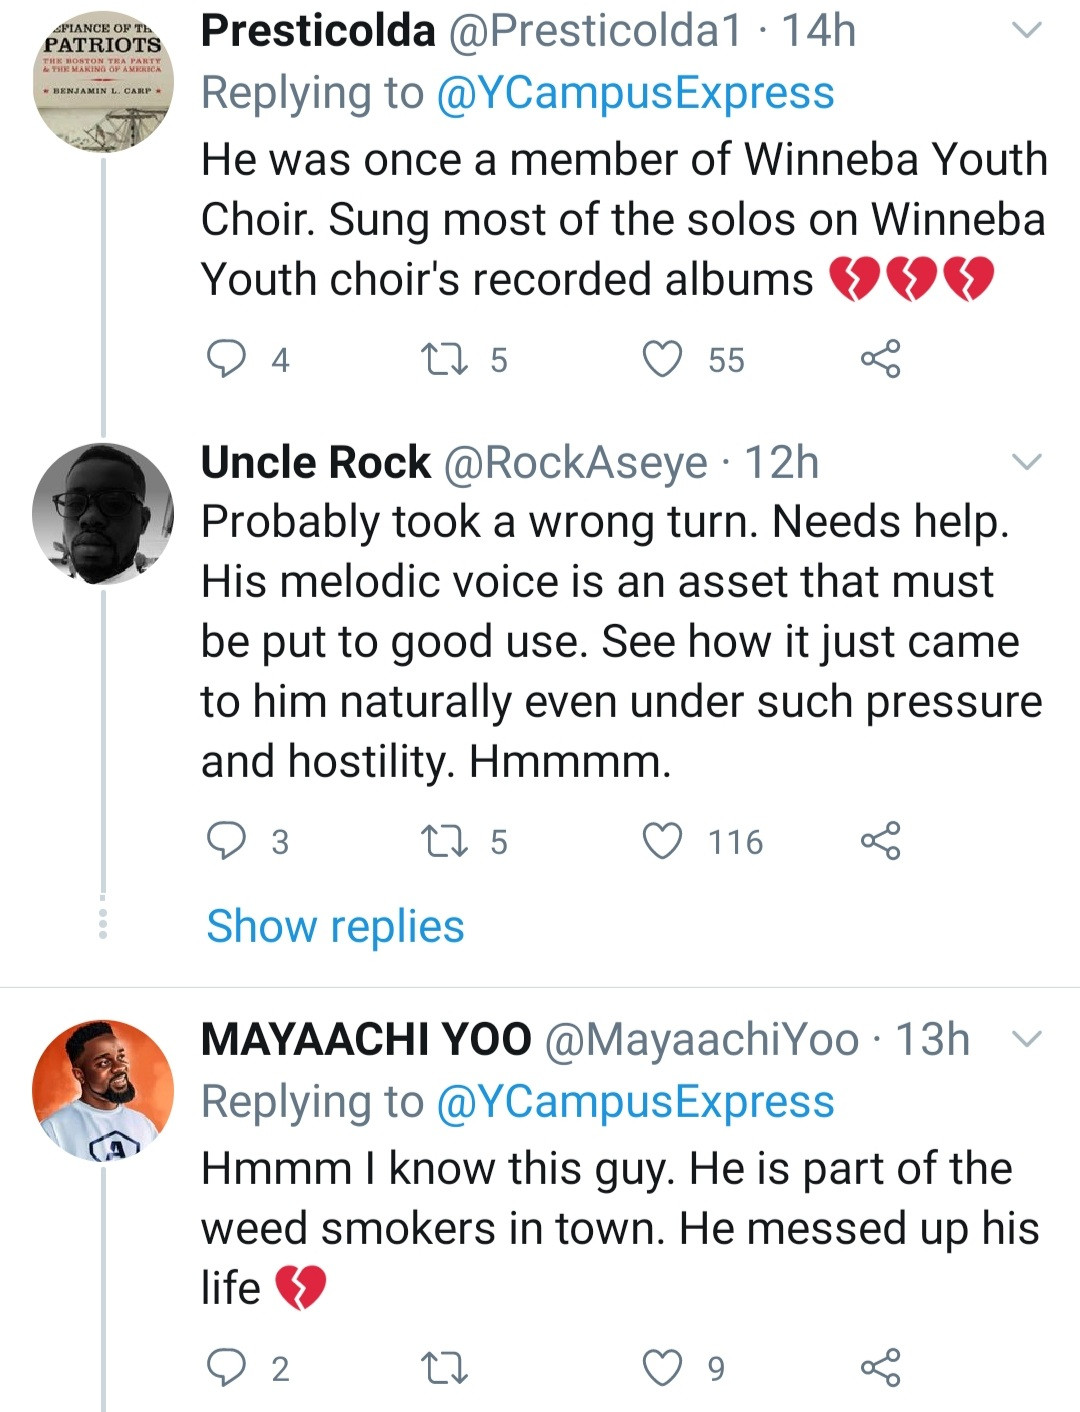The width and height of the screenshot is (1080, 1412).
Task: Open options chevron on Uncle Rock's tweet
Action: (x=1027, y=462)
